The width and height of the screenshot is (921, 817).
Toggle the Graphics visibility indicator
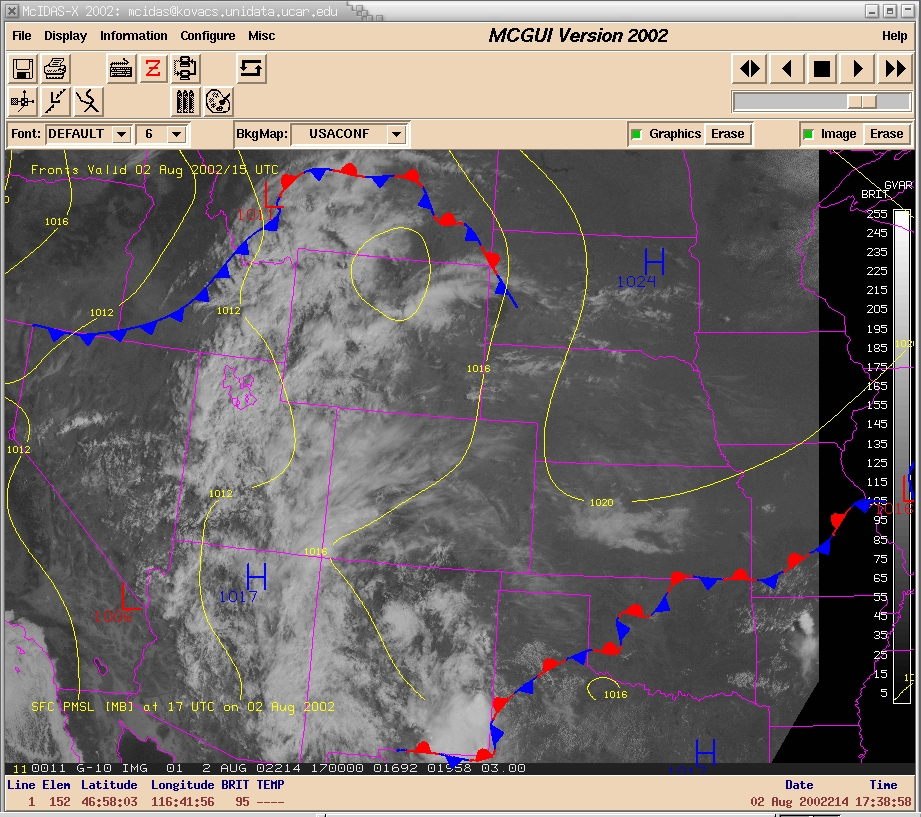pyautogui.click(x=635, y=134)
